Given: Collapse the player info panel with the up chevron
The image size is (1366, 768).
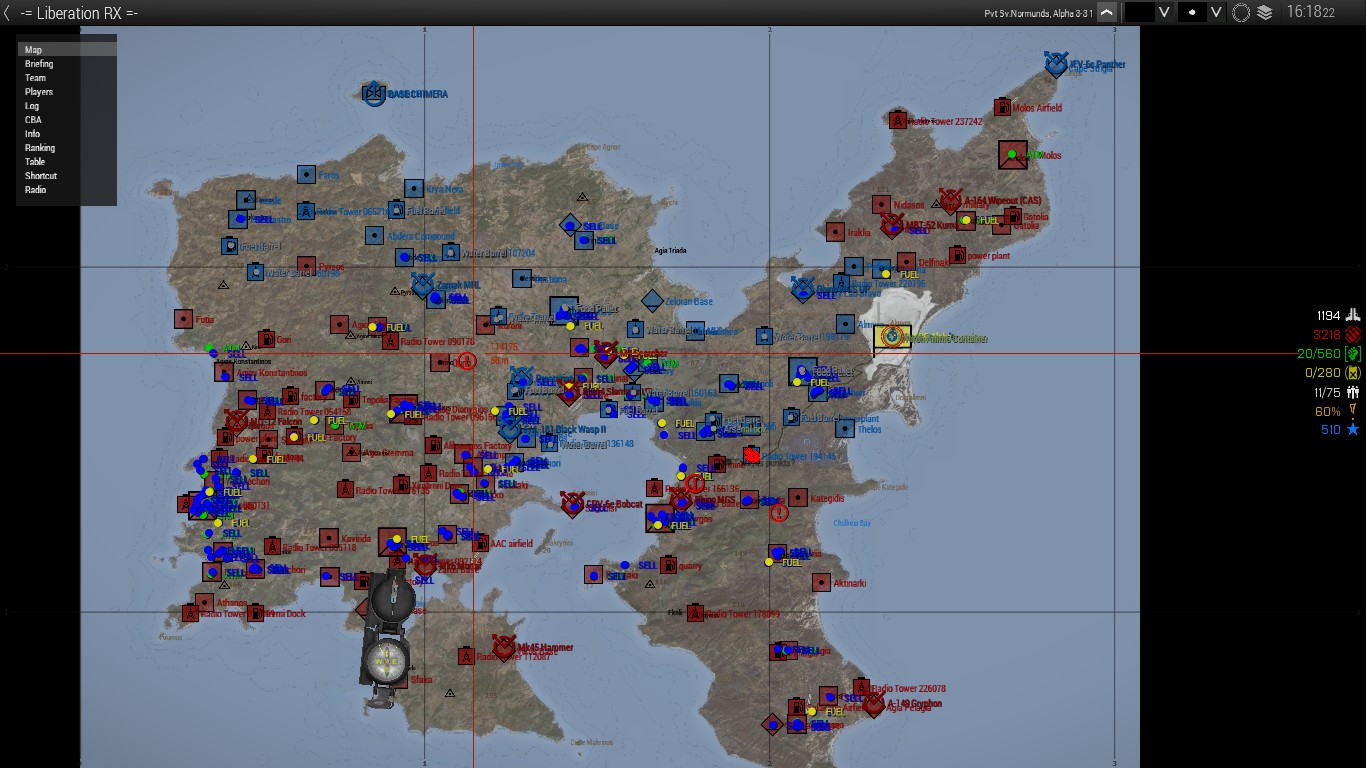Looking at the screenshot, I should tap(1106, 12).
